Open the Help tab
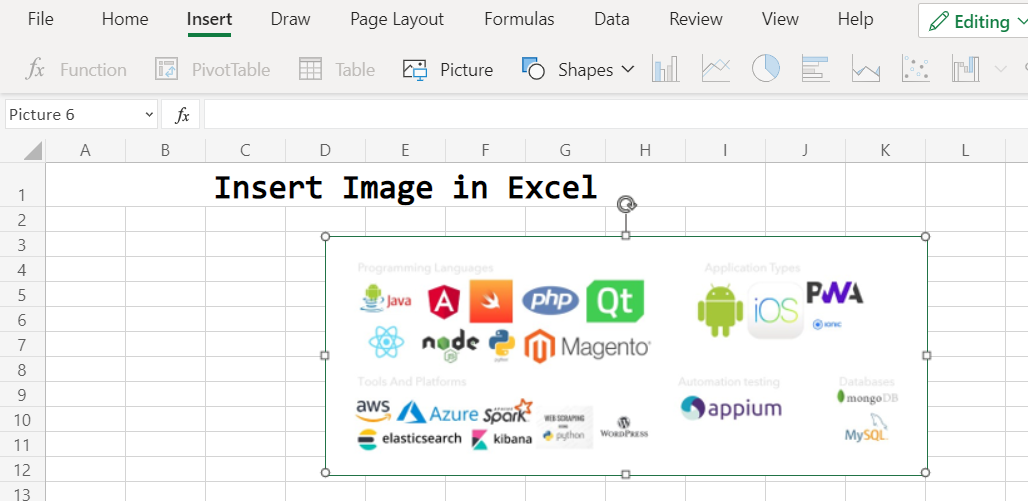The height and width of the screenshot is (501, 1028). 855,20
